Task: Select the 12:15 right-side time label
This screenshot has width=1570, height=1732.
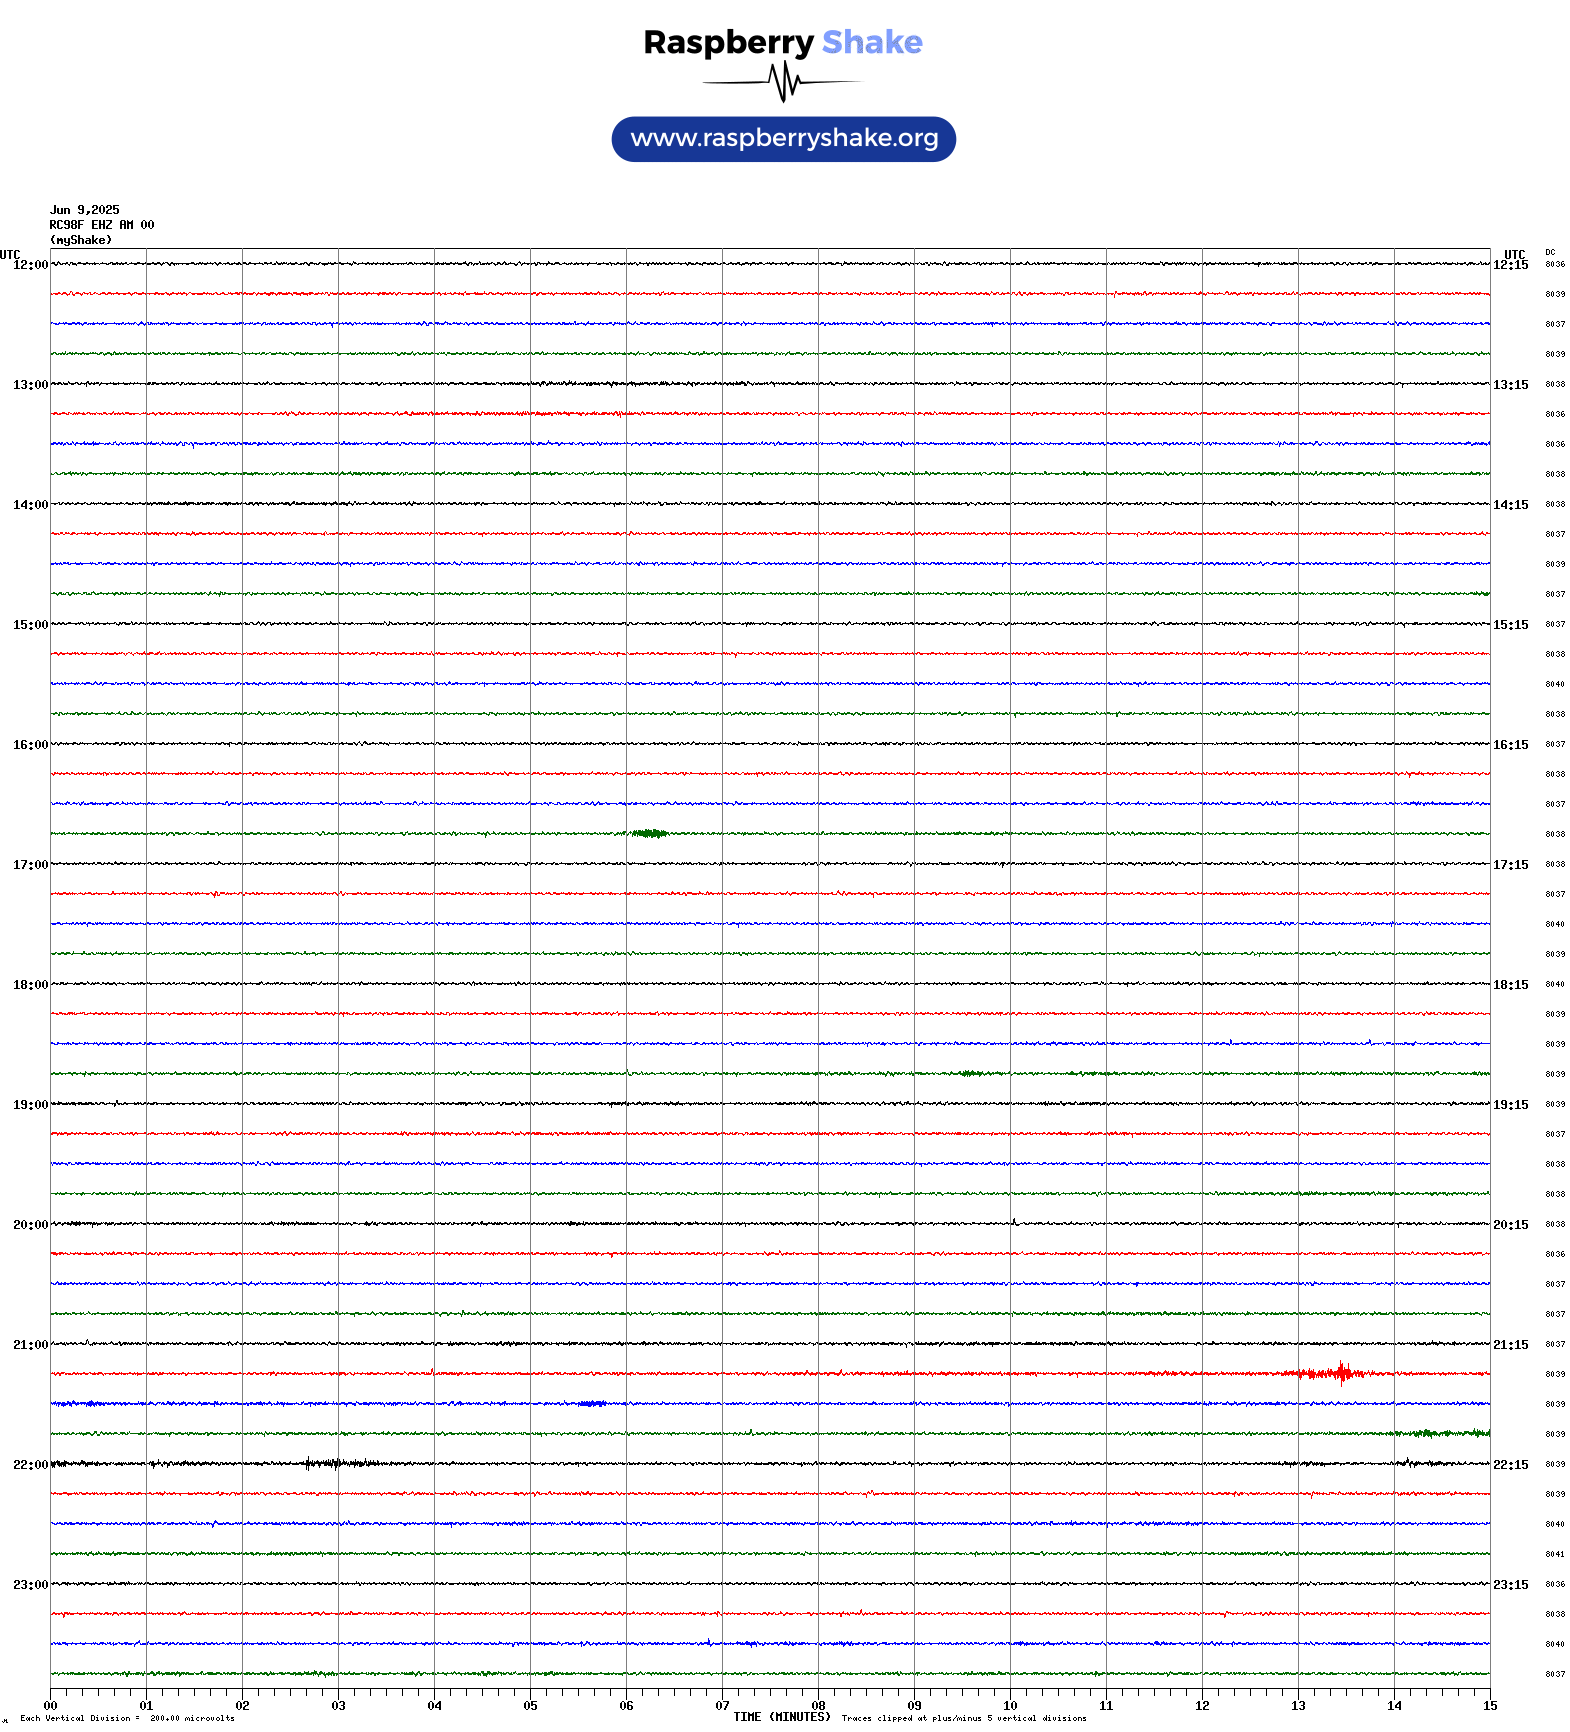Action: [1511, 265]
